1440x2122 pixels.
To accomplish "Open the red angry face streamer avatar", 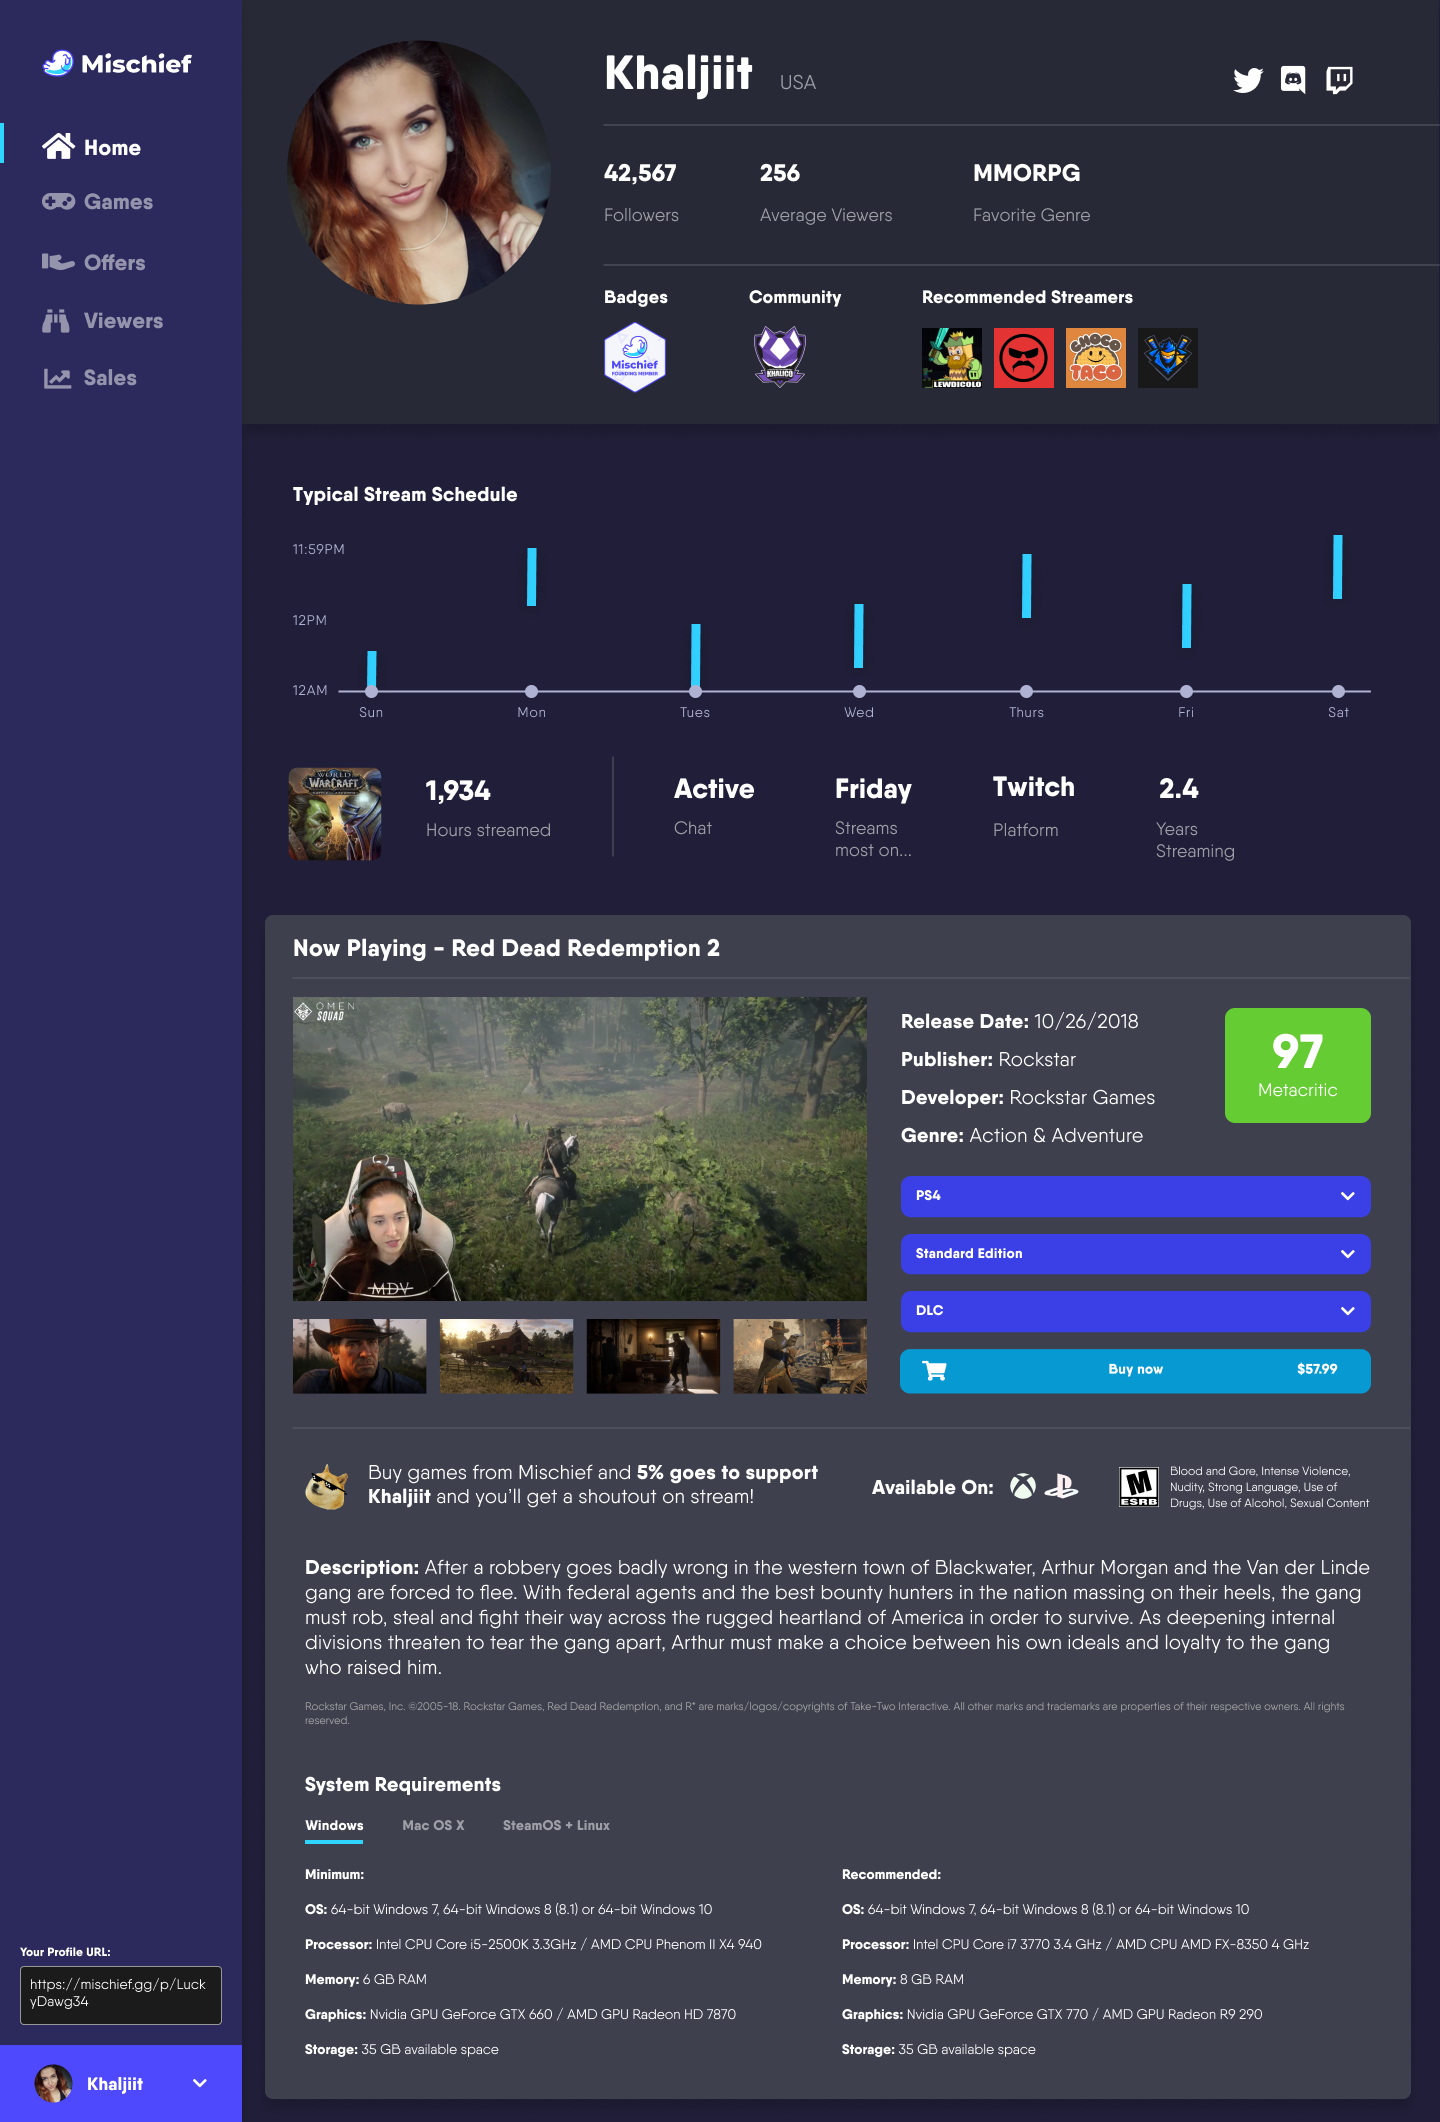I will [x=1024, y=358].
